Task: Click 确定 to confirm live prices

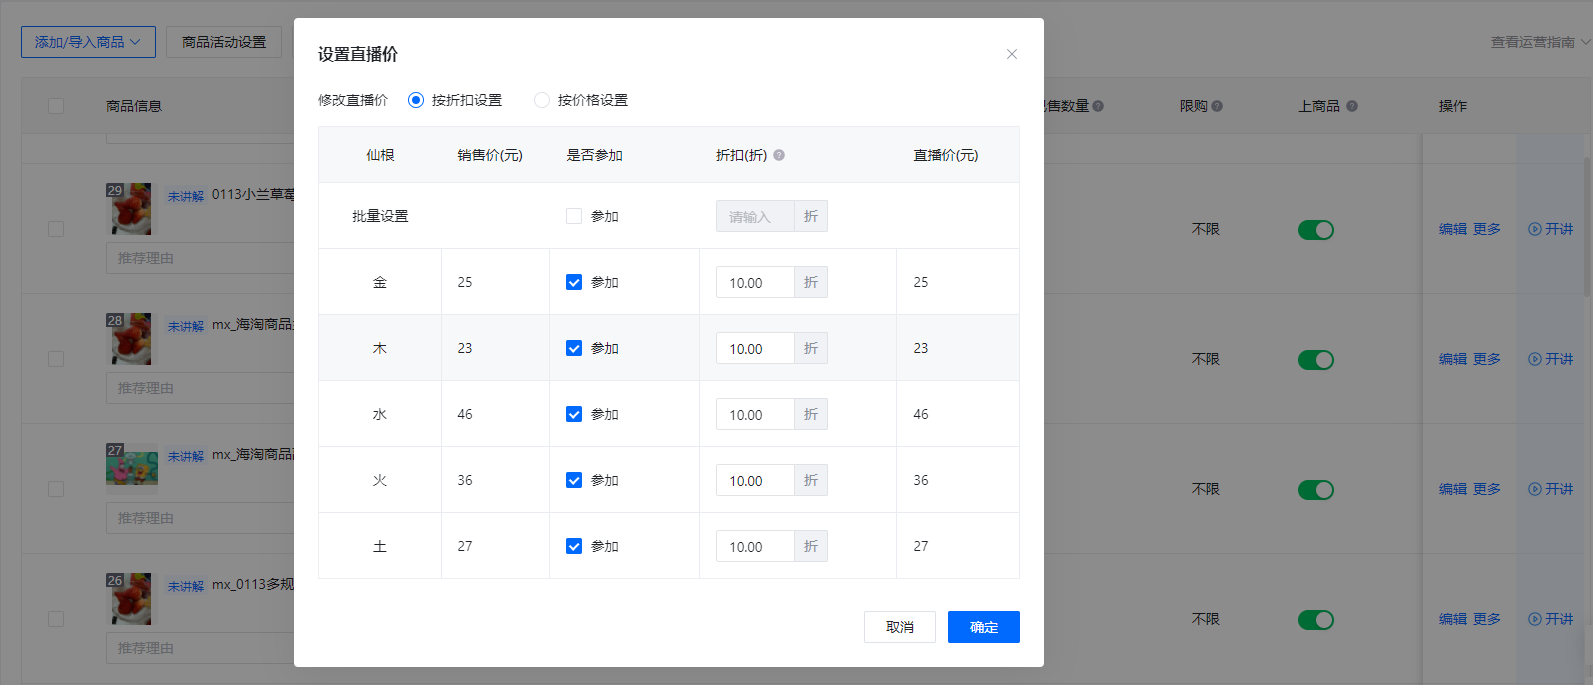Action: 984,627
